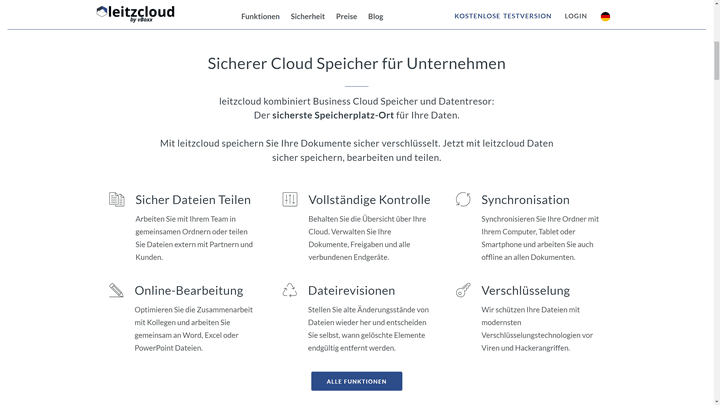Viewport: 720px width, 405px height.
Task: Click the recycle icon beside Dateirevisionen
Action: [x=290, y=290]
